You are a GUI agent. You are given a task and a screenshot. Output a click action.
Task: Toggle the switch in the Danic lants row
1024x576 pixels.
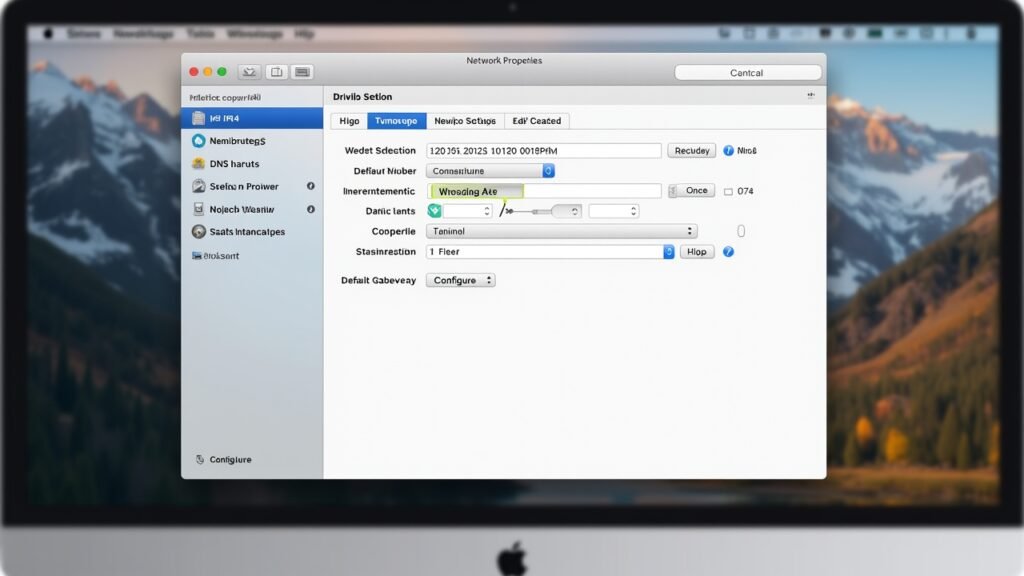[565, 211]
